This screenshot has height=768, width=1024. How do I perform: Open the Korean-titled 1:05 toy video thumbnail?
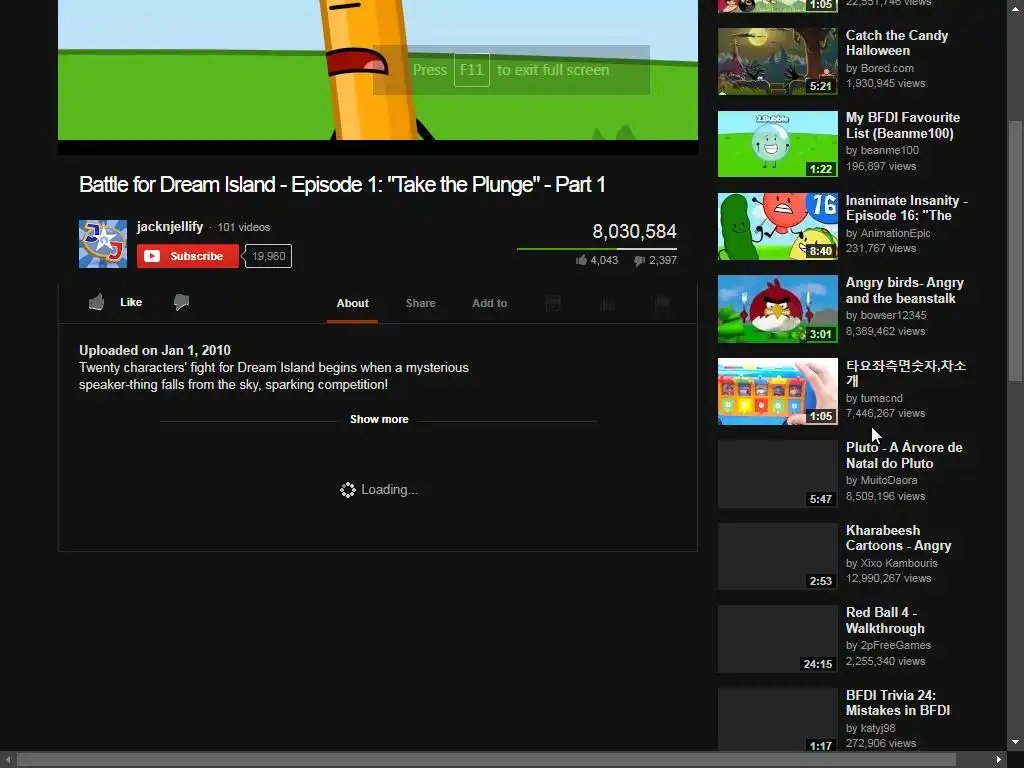(778, 391)
